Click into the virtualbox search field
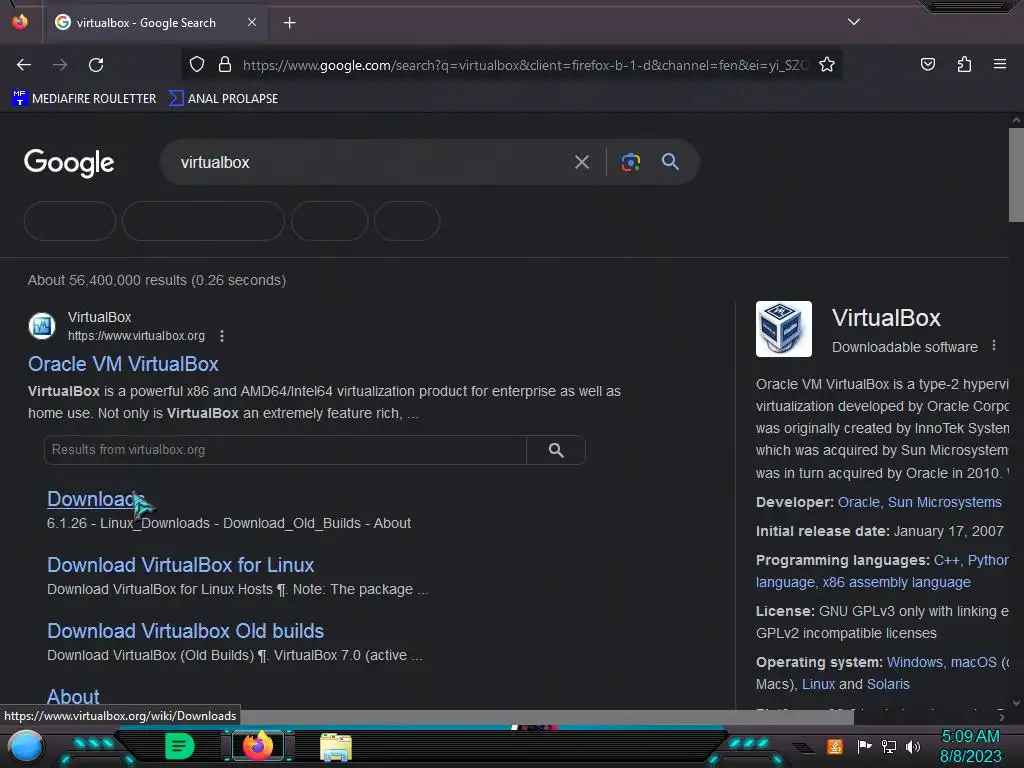The width and height of the screenshot is (1024, 768). [366, 162]
